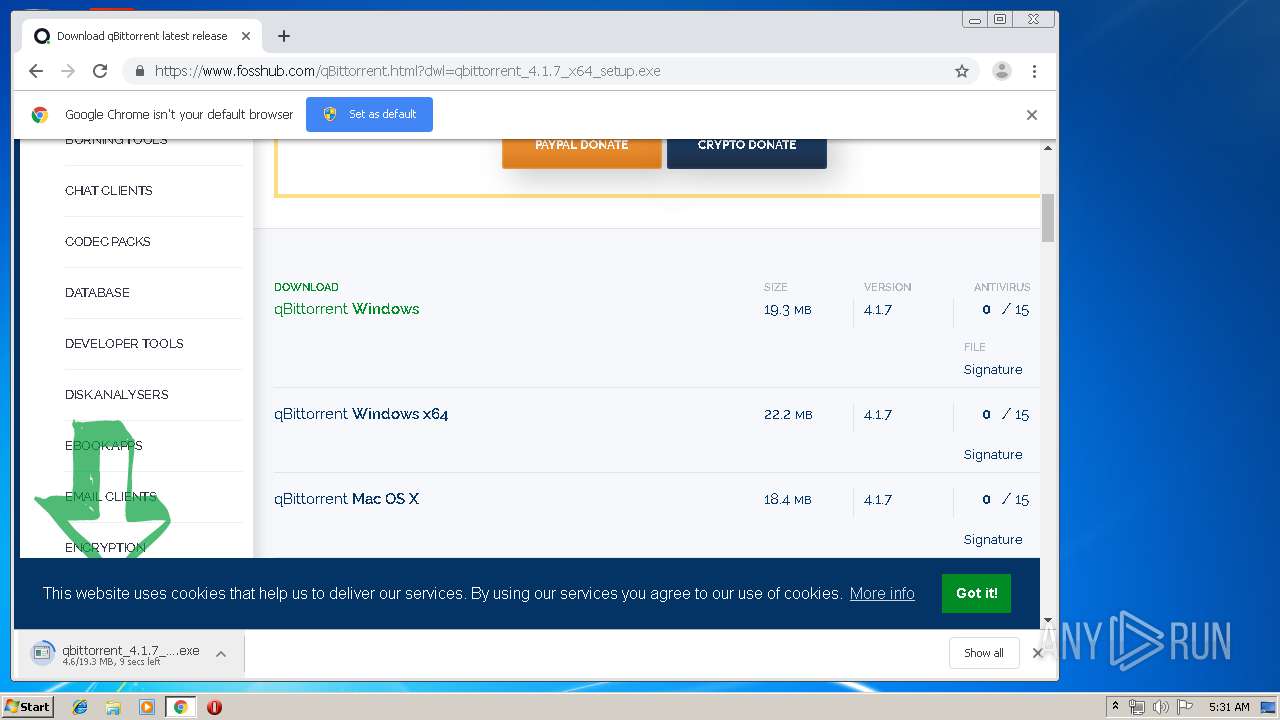View antivirus result 0/15 for Mac OS X
This screenshot has height=720, width=1280.
(1005, 499)
